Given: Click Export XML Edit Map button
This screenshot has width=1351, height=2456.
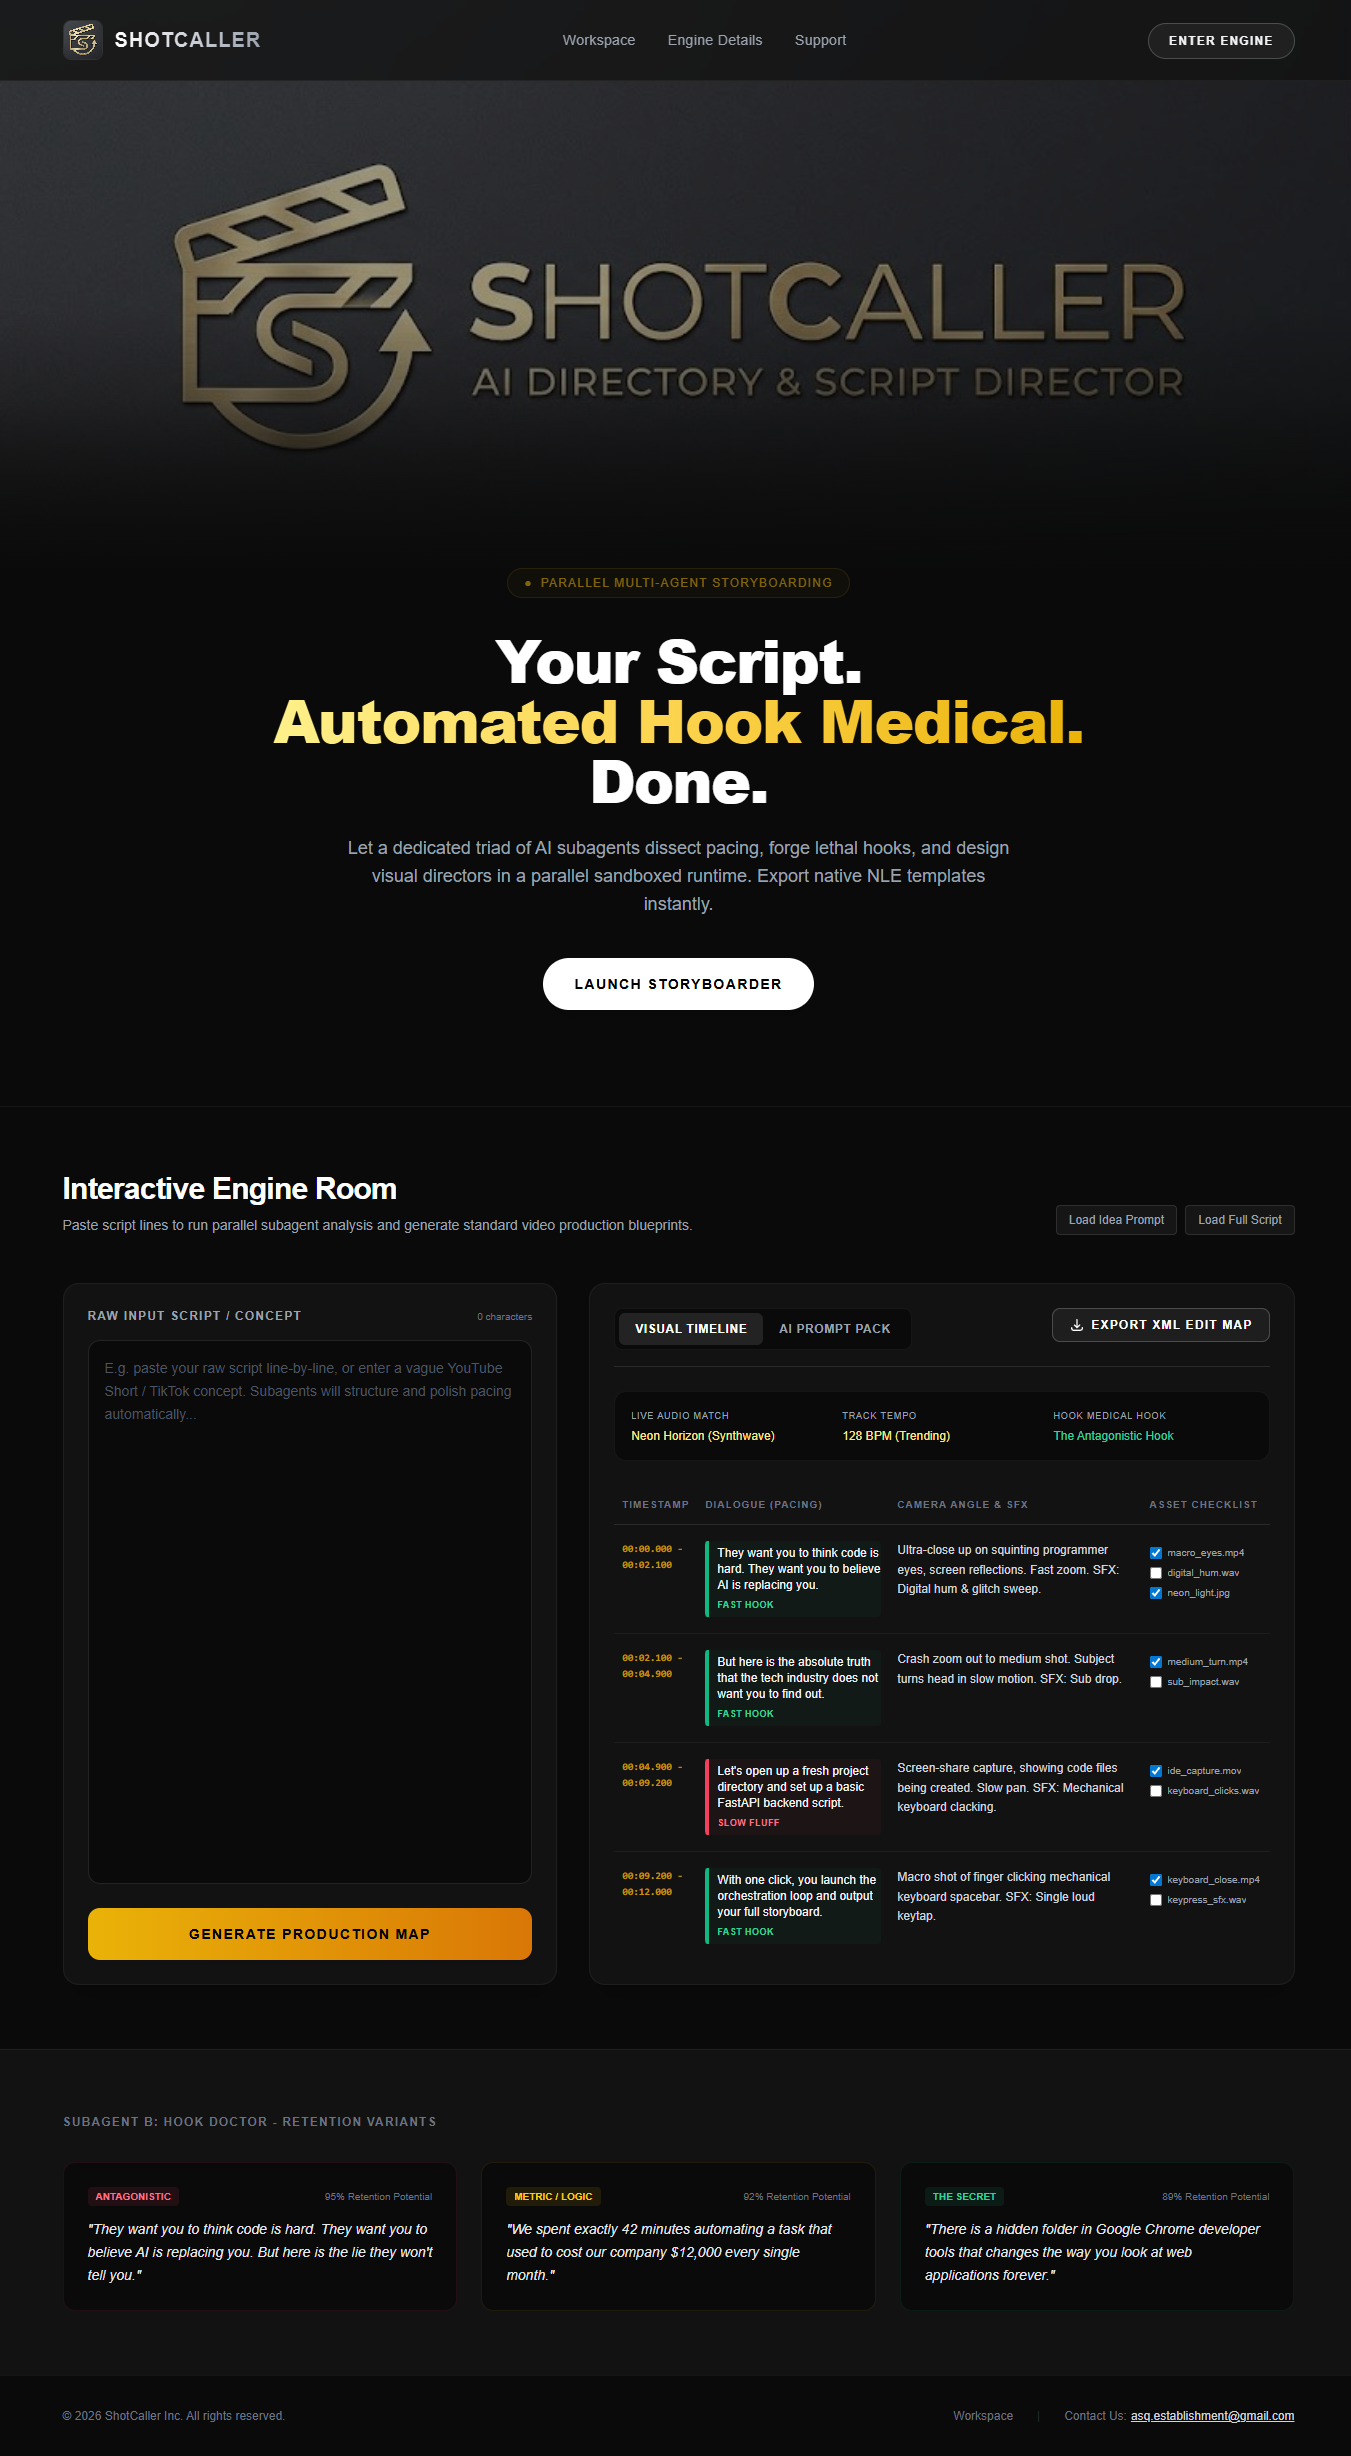Looking at the screenshot, I should 1161,1325.
